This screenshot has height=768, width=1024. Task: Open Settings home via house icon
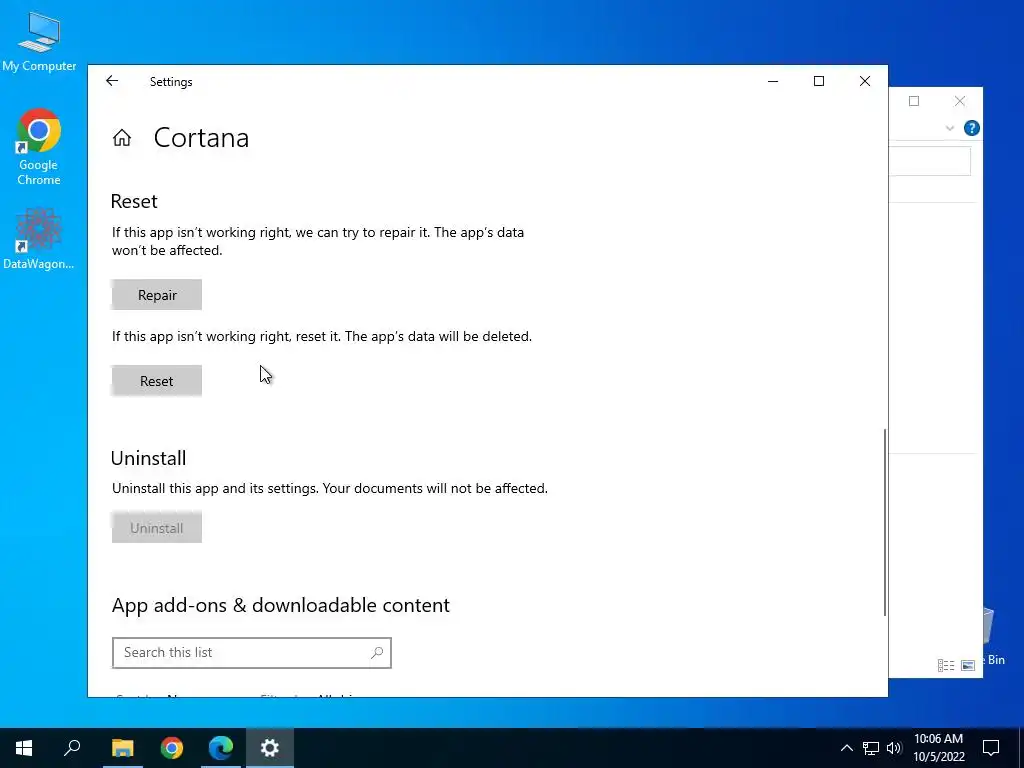122,138
